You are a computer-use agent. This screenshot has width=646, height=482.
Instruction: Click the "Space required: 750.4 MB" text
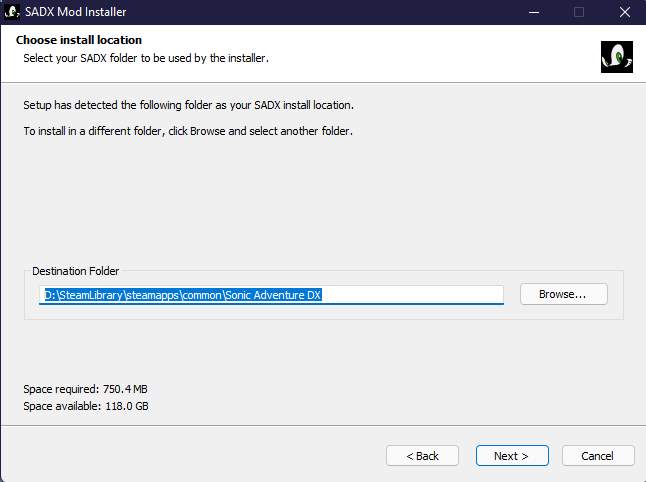tap(85, 388)
